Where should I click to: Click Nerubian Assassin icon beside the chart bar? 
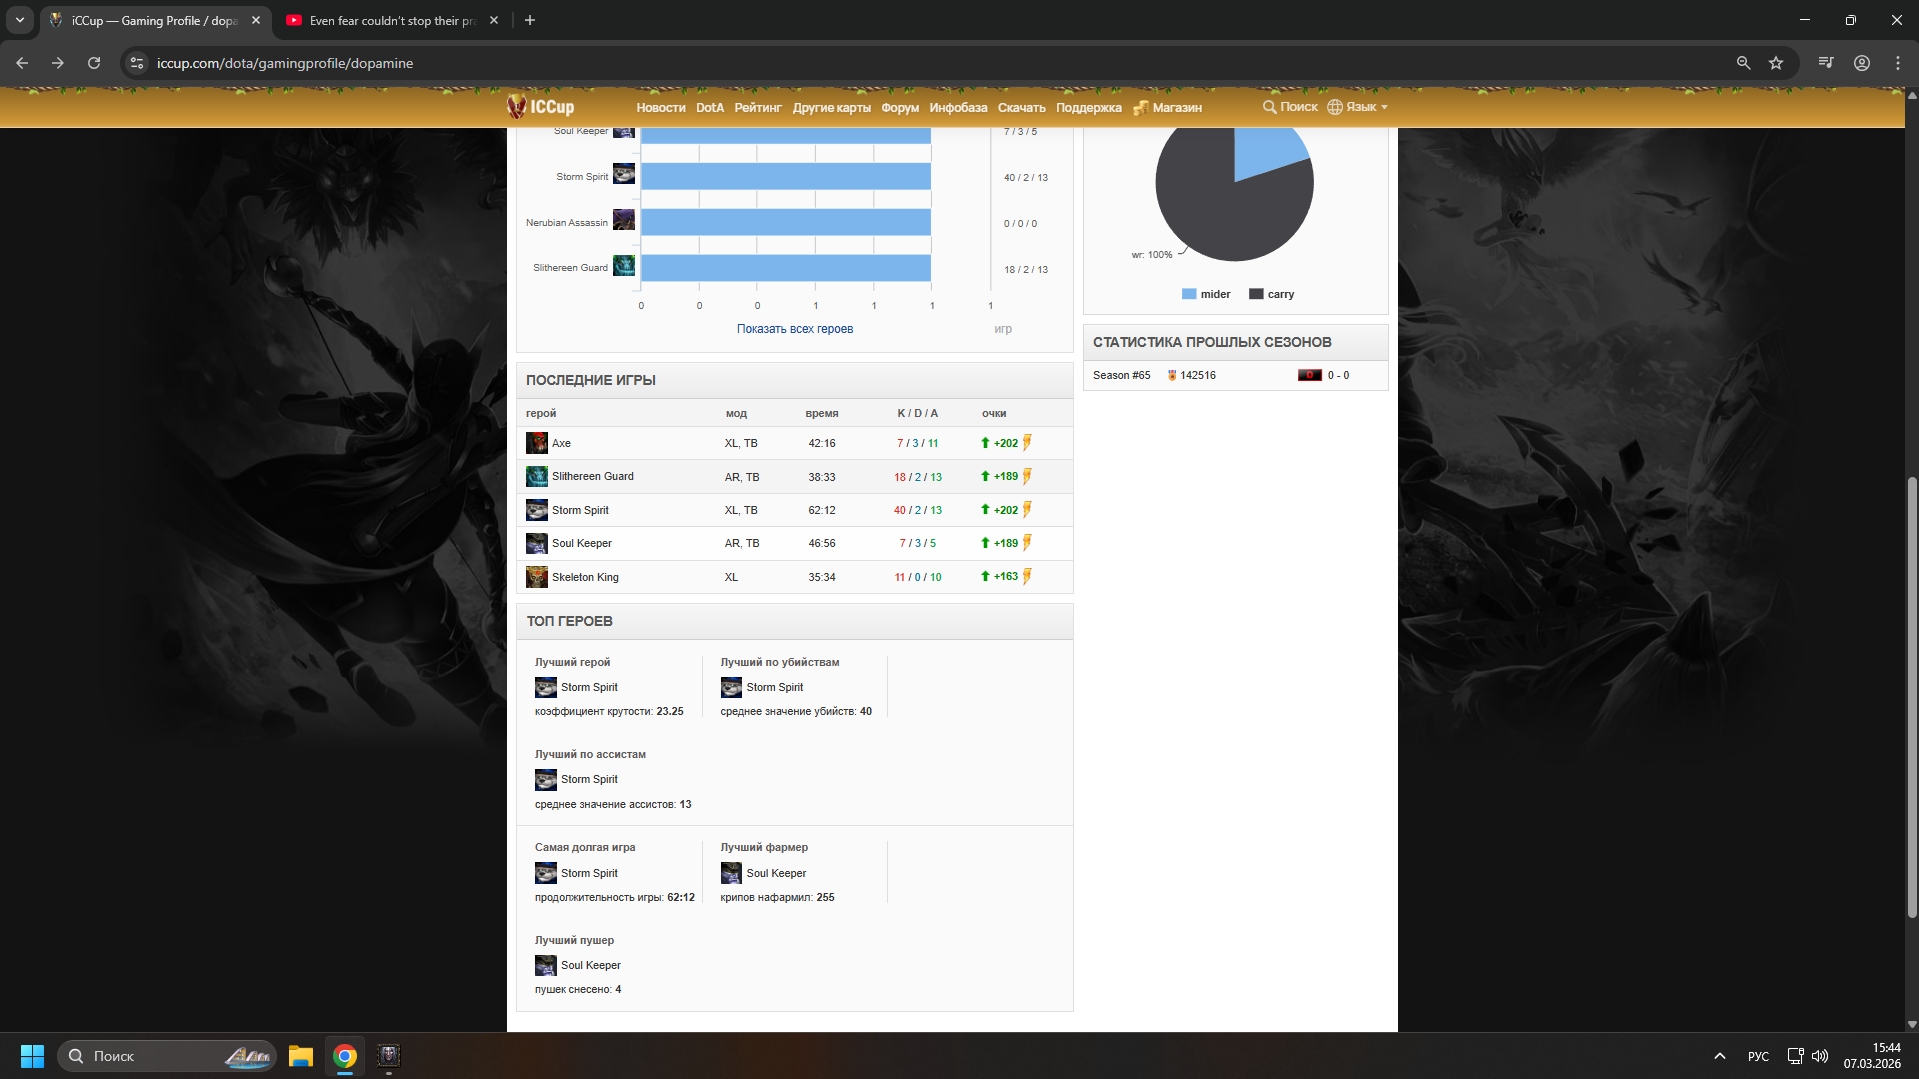[x=624, y=220]
